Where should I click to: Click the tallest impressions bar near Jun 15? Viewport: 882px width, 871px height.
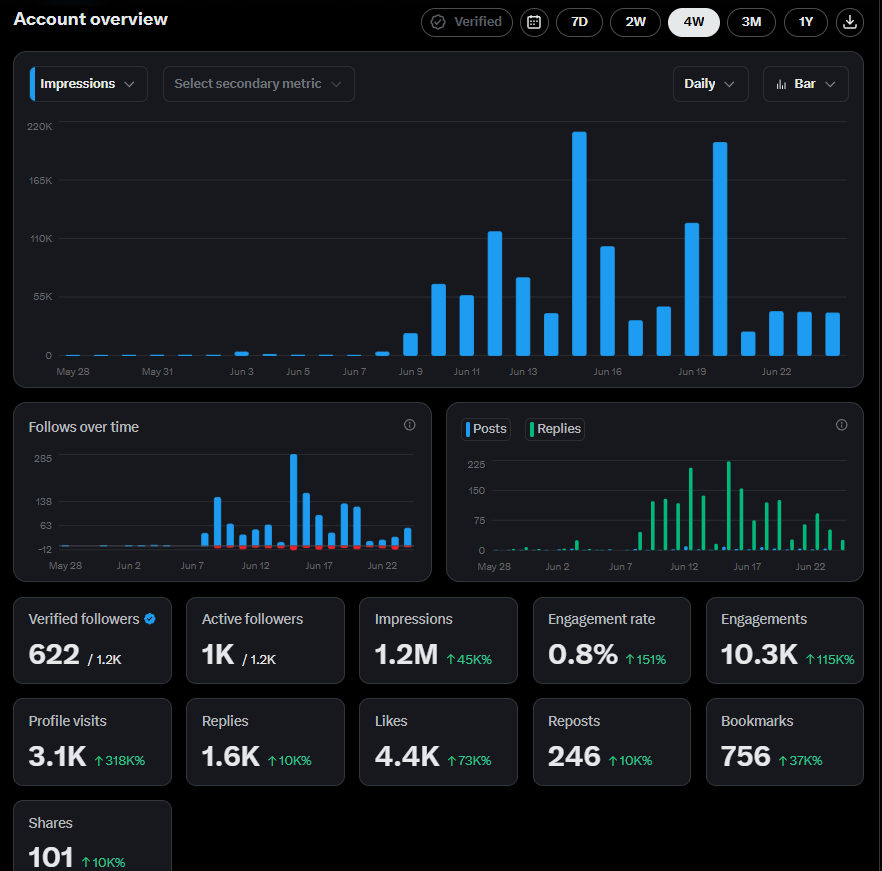point(579,244)
